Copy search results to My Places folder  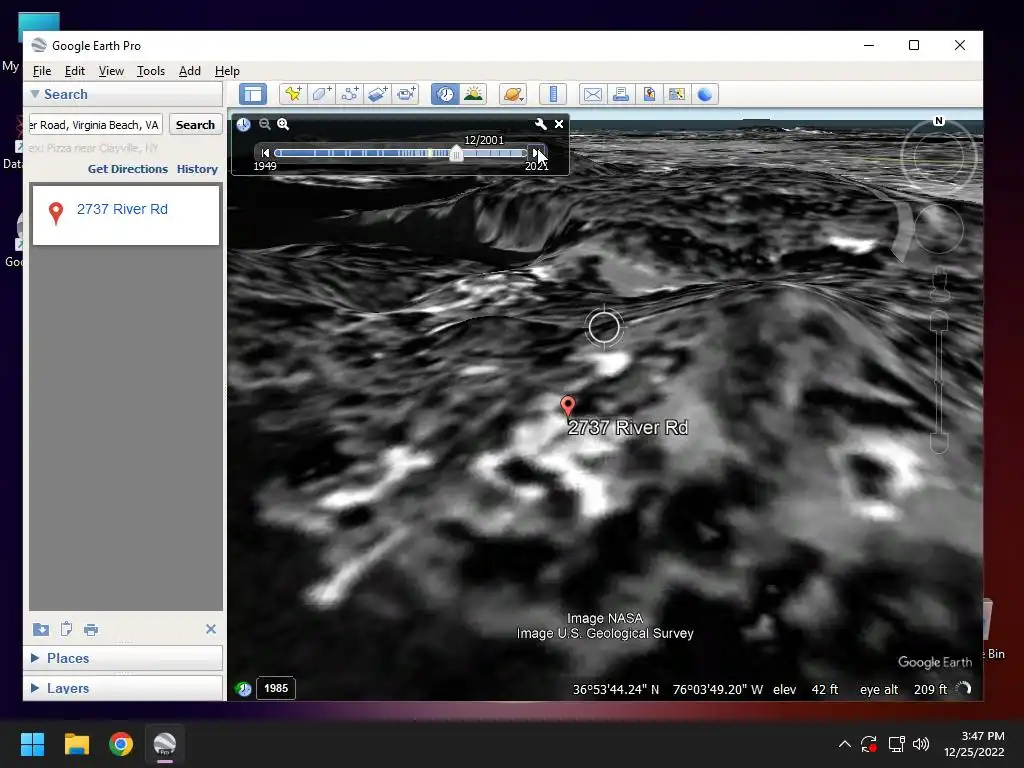[x=40, y=629]
